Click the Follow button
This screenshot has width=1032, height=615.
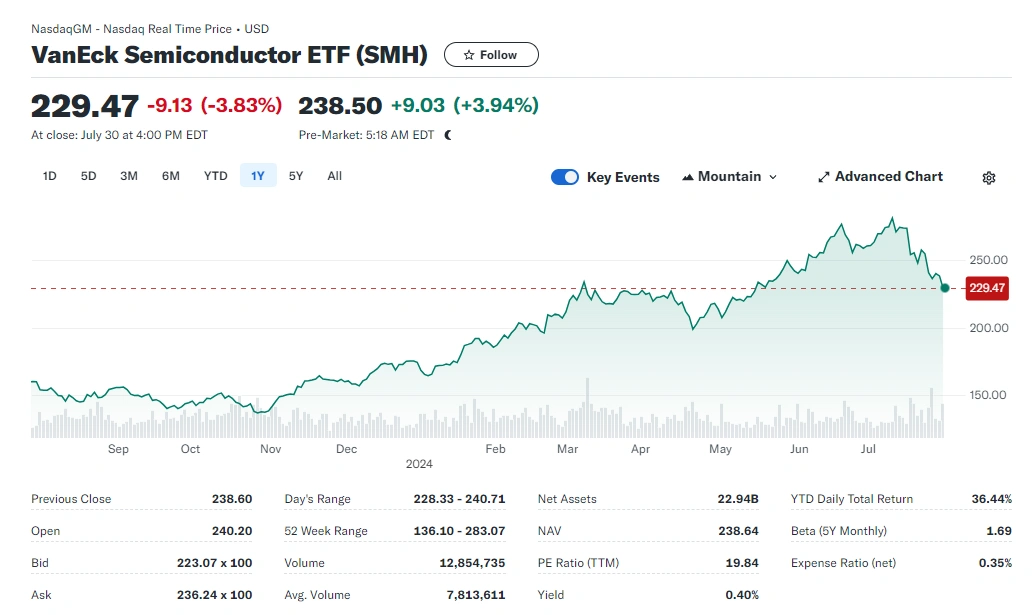click(x=491, y=54)
